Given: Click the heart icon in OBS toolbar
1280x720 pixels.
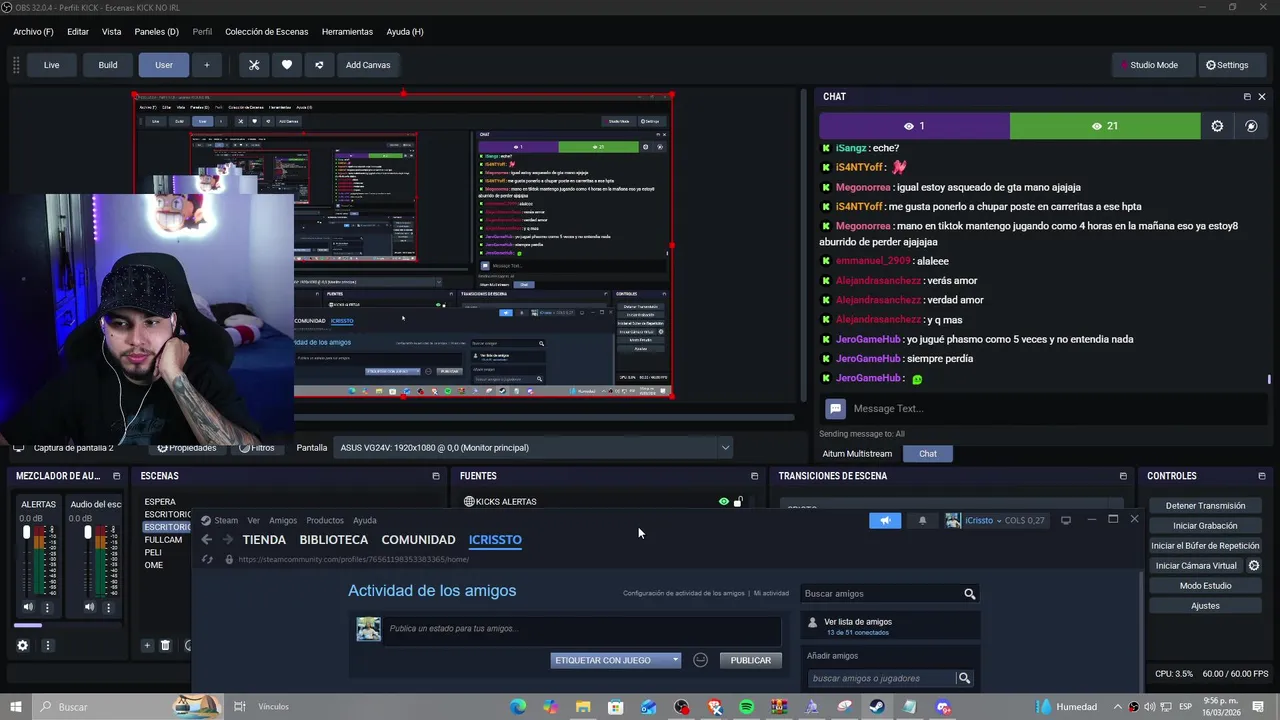Looking at the screenshot, I should click(x=287, y=65).
